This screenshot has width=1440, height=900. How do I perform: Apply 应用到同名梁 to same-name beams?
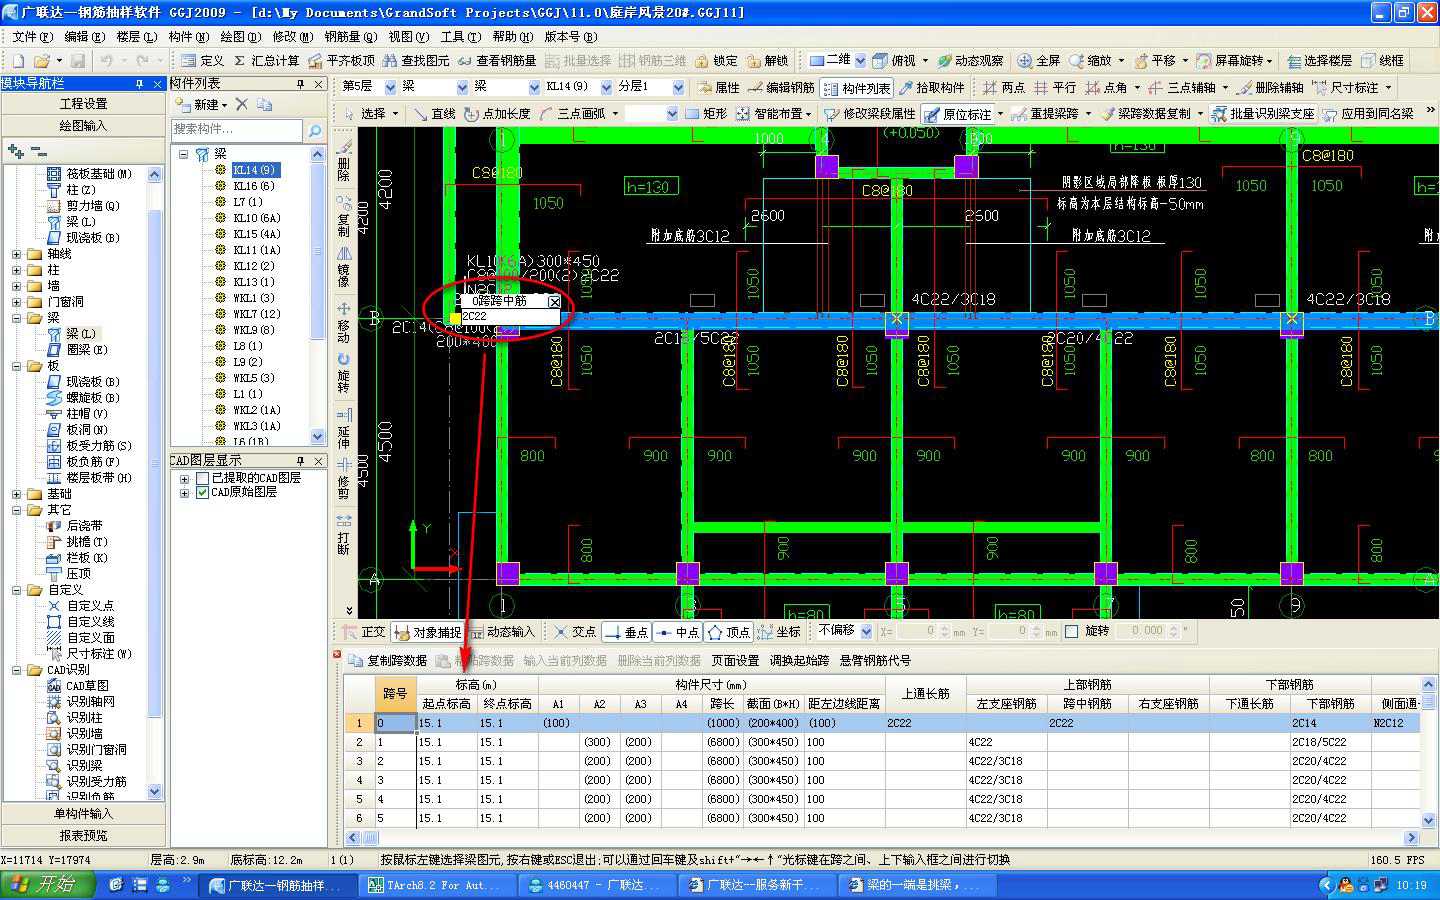(1369, 113)
